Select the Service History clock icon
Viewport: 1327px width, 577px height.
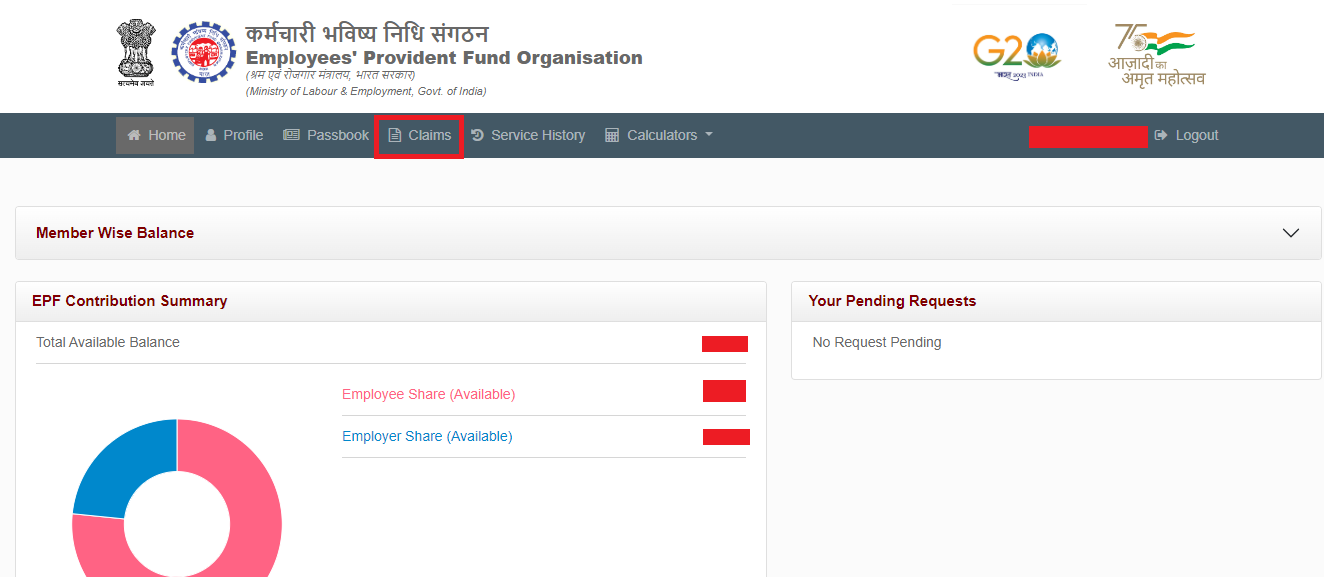pos(478,134)
